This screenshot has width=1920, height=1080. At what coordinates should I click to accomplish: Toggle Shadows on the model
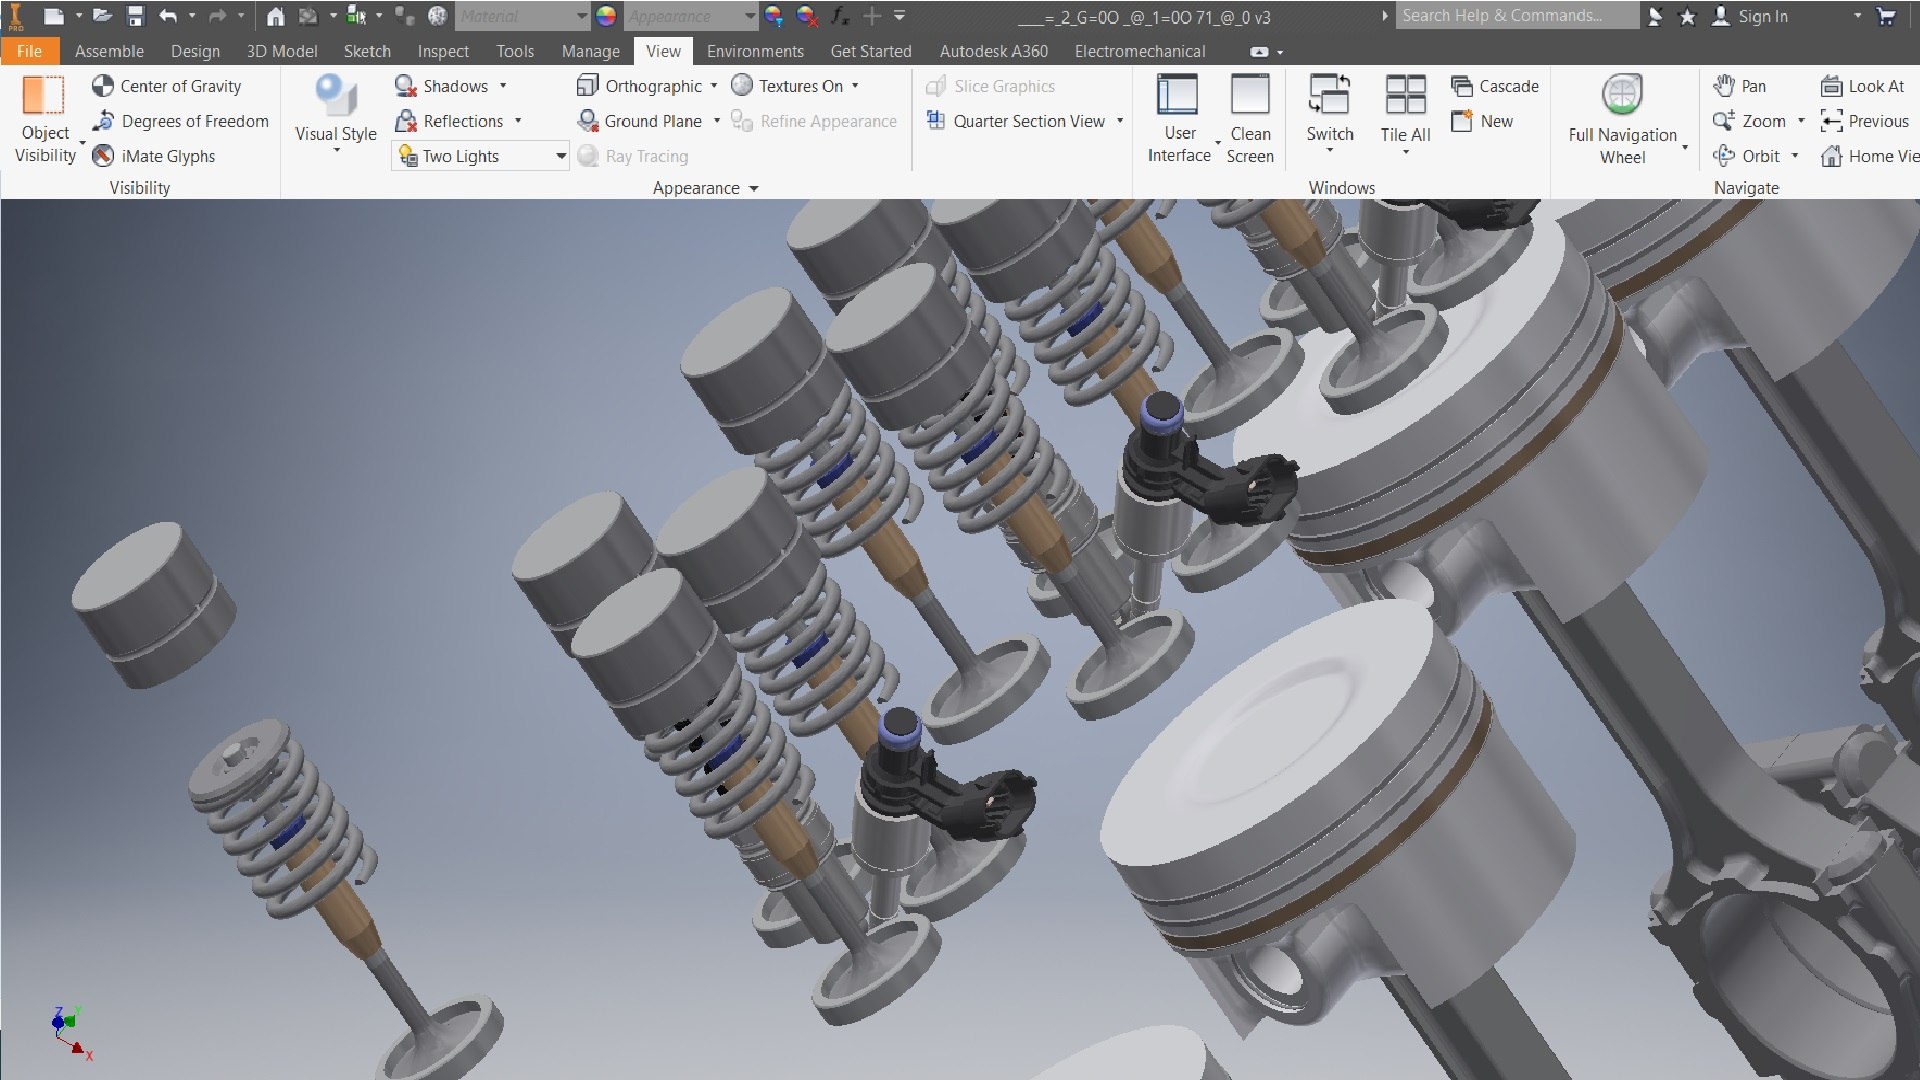(441, 86)
